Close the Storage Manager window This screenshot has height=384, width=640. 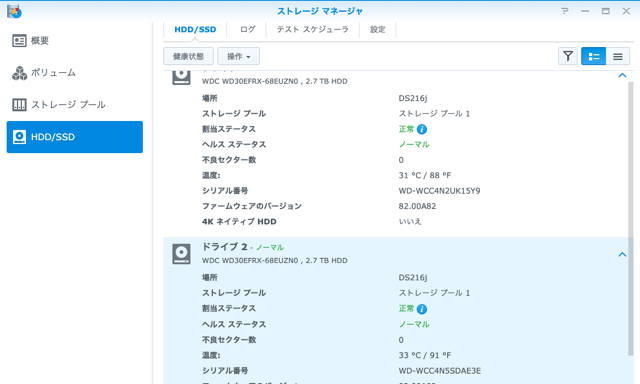click(626, 11)
